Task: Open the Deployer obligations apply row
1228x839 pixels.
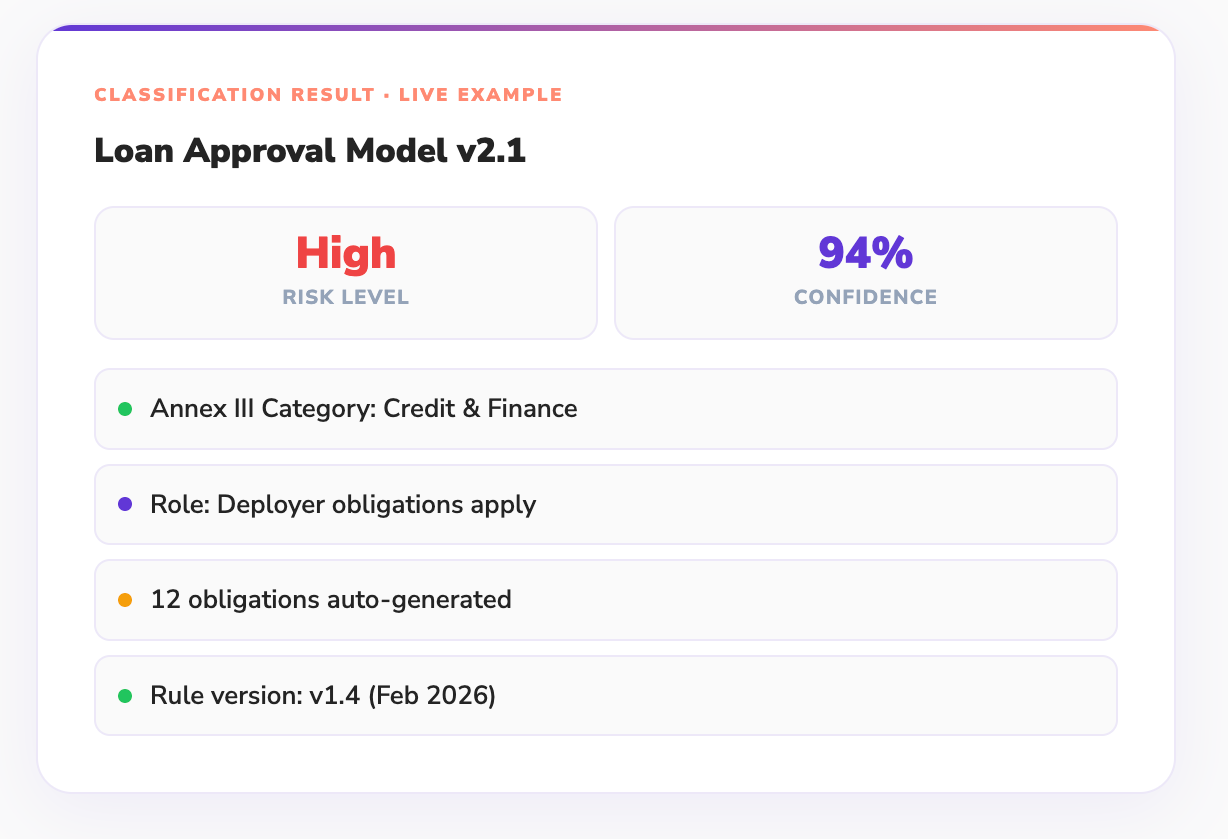Action: coord(605,504)
